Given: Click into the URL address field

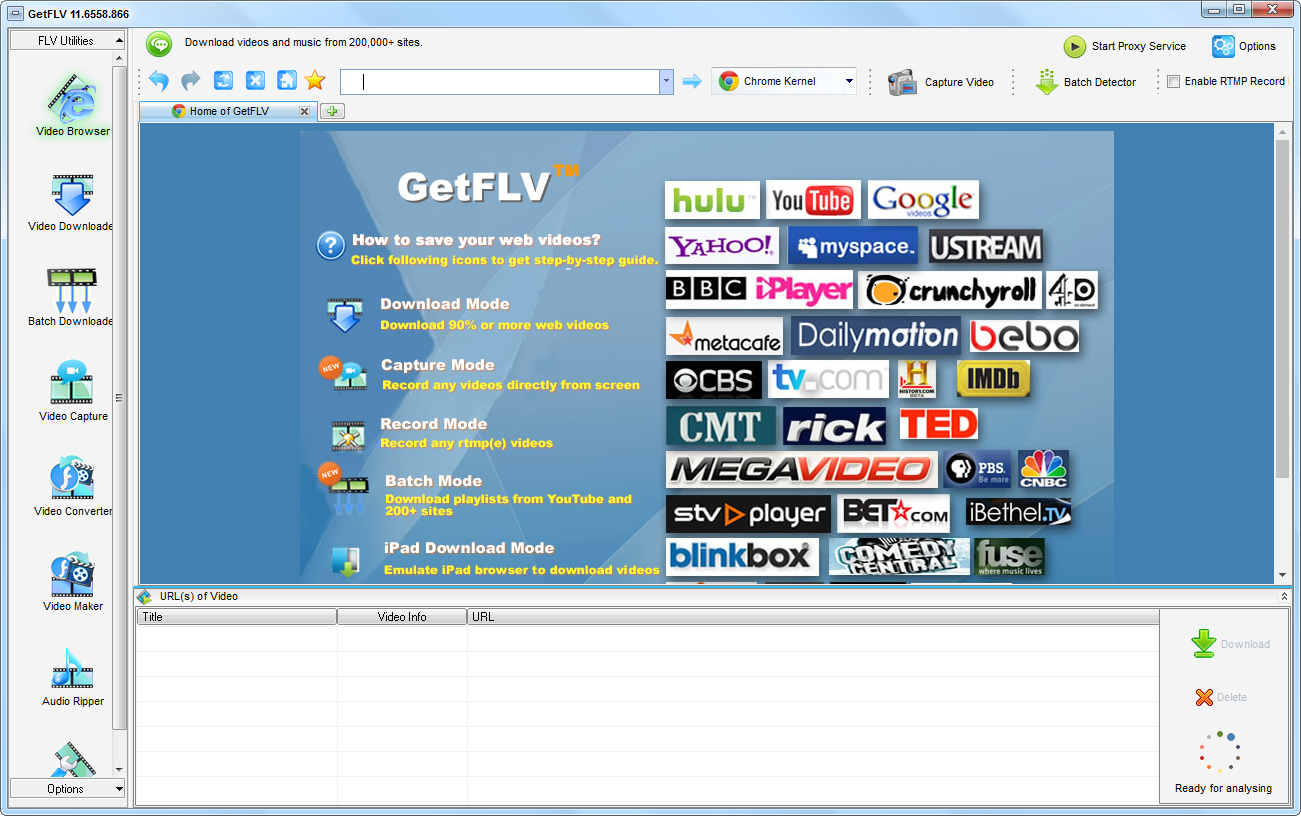Looking at the screenshot, I should pyautogui.click(x=500, y=82).
